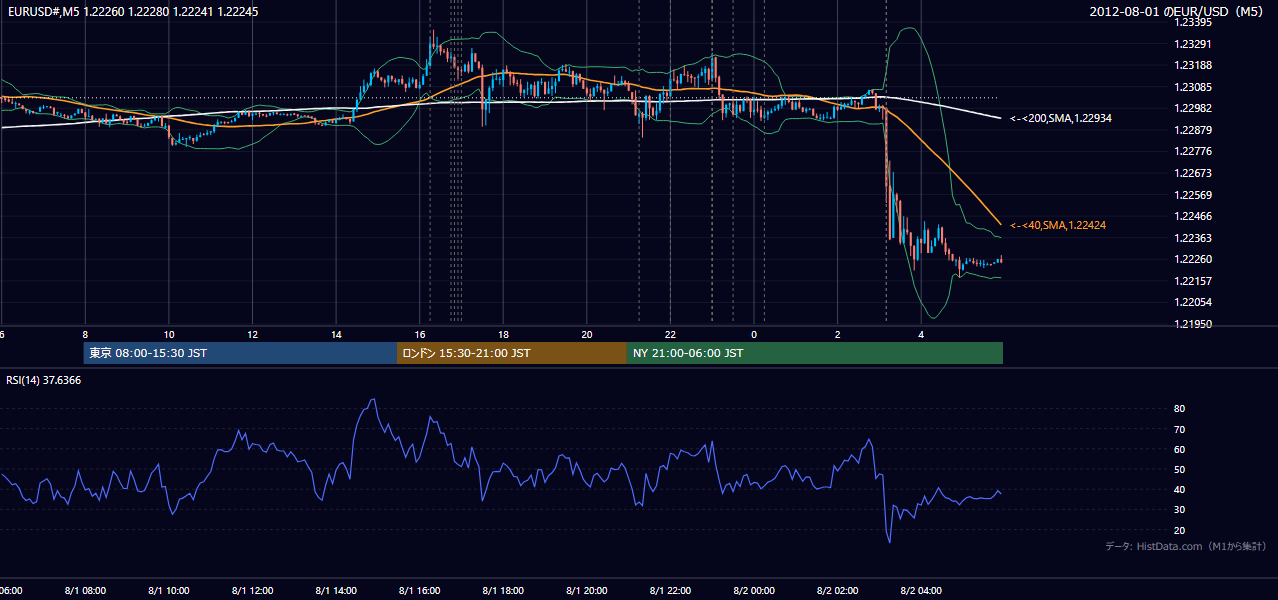Click price axis value 1.23188
This screenshot has height=600, width=1278.
(1193, 65)
